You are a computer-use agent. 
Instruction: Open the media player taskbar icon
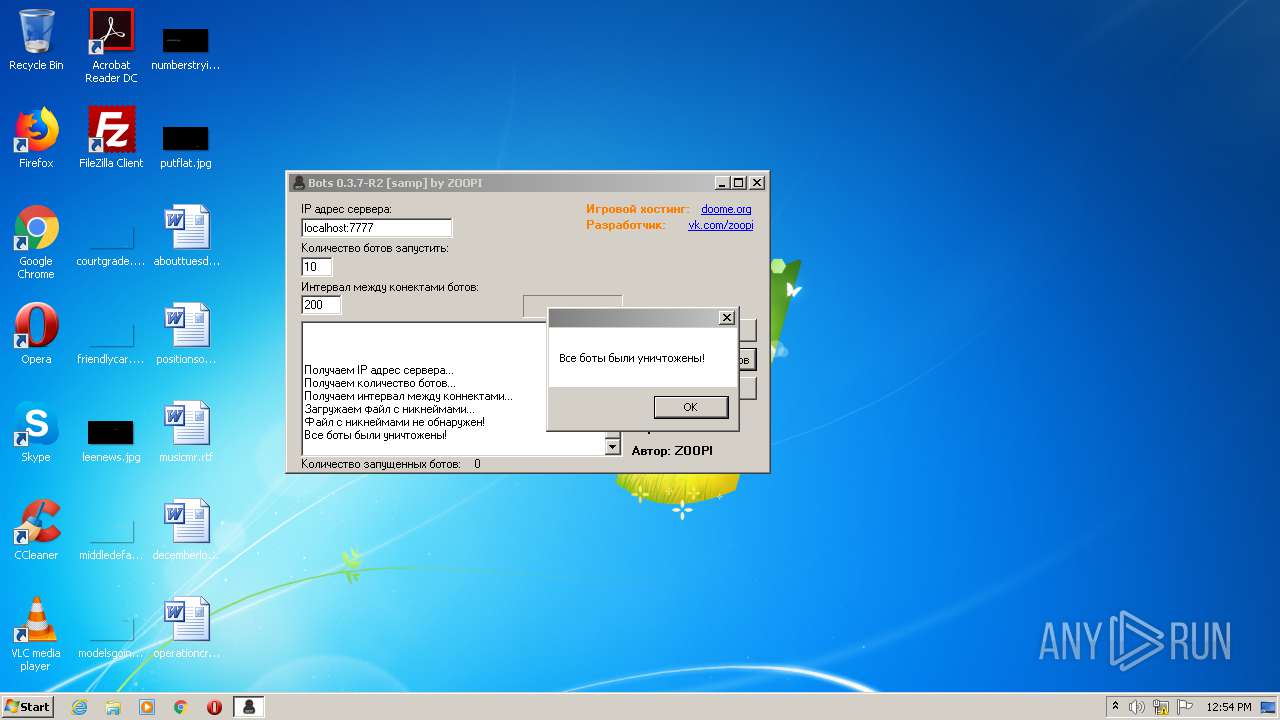pos(147,707)
